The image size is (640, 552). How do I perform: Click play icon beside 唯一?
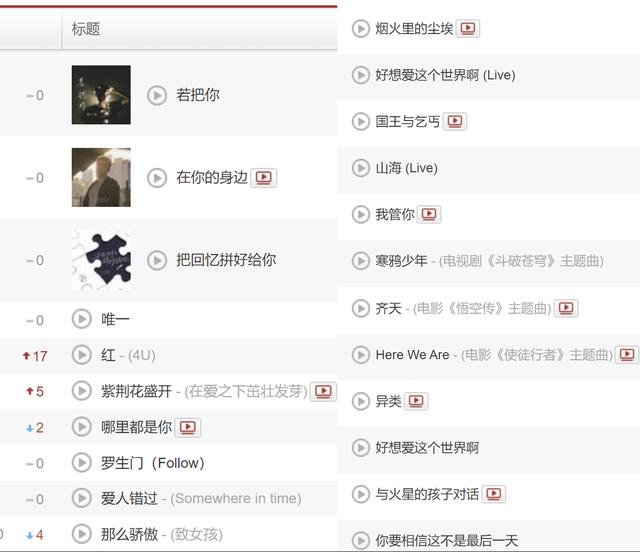tap(82, 319)
